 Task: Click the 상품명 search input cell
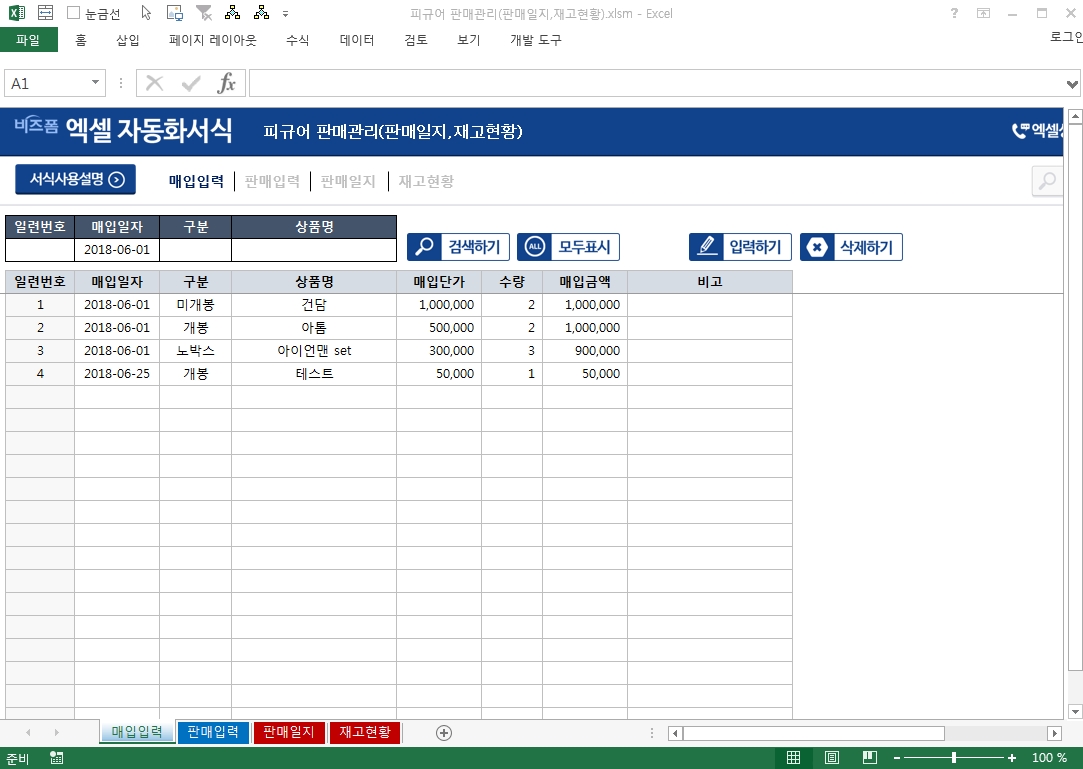[313, 250]
